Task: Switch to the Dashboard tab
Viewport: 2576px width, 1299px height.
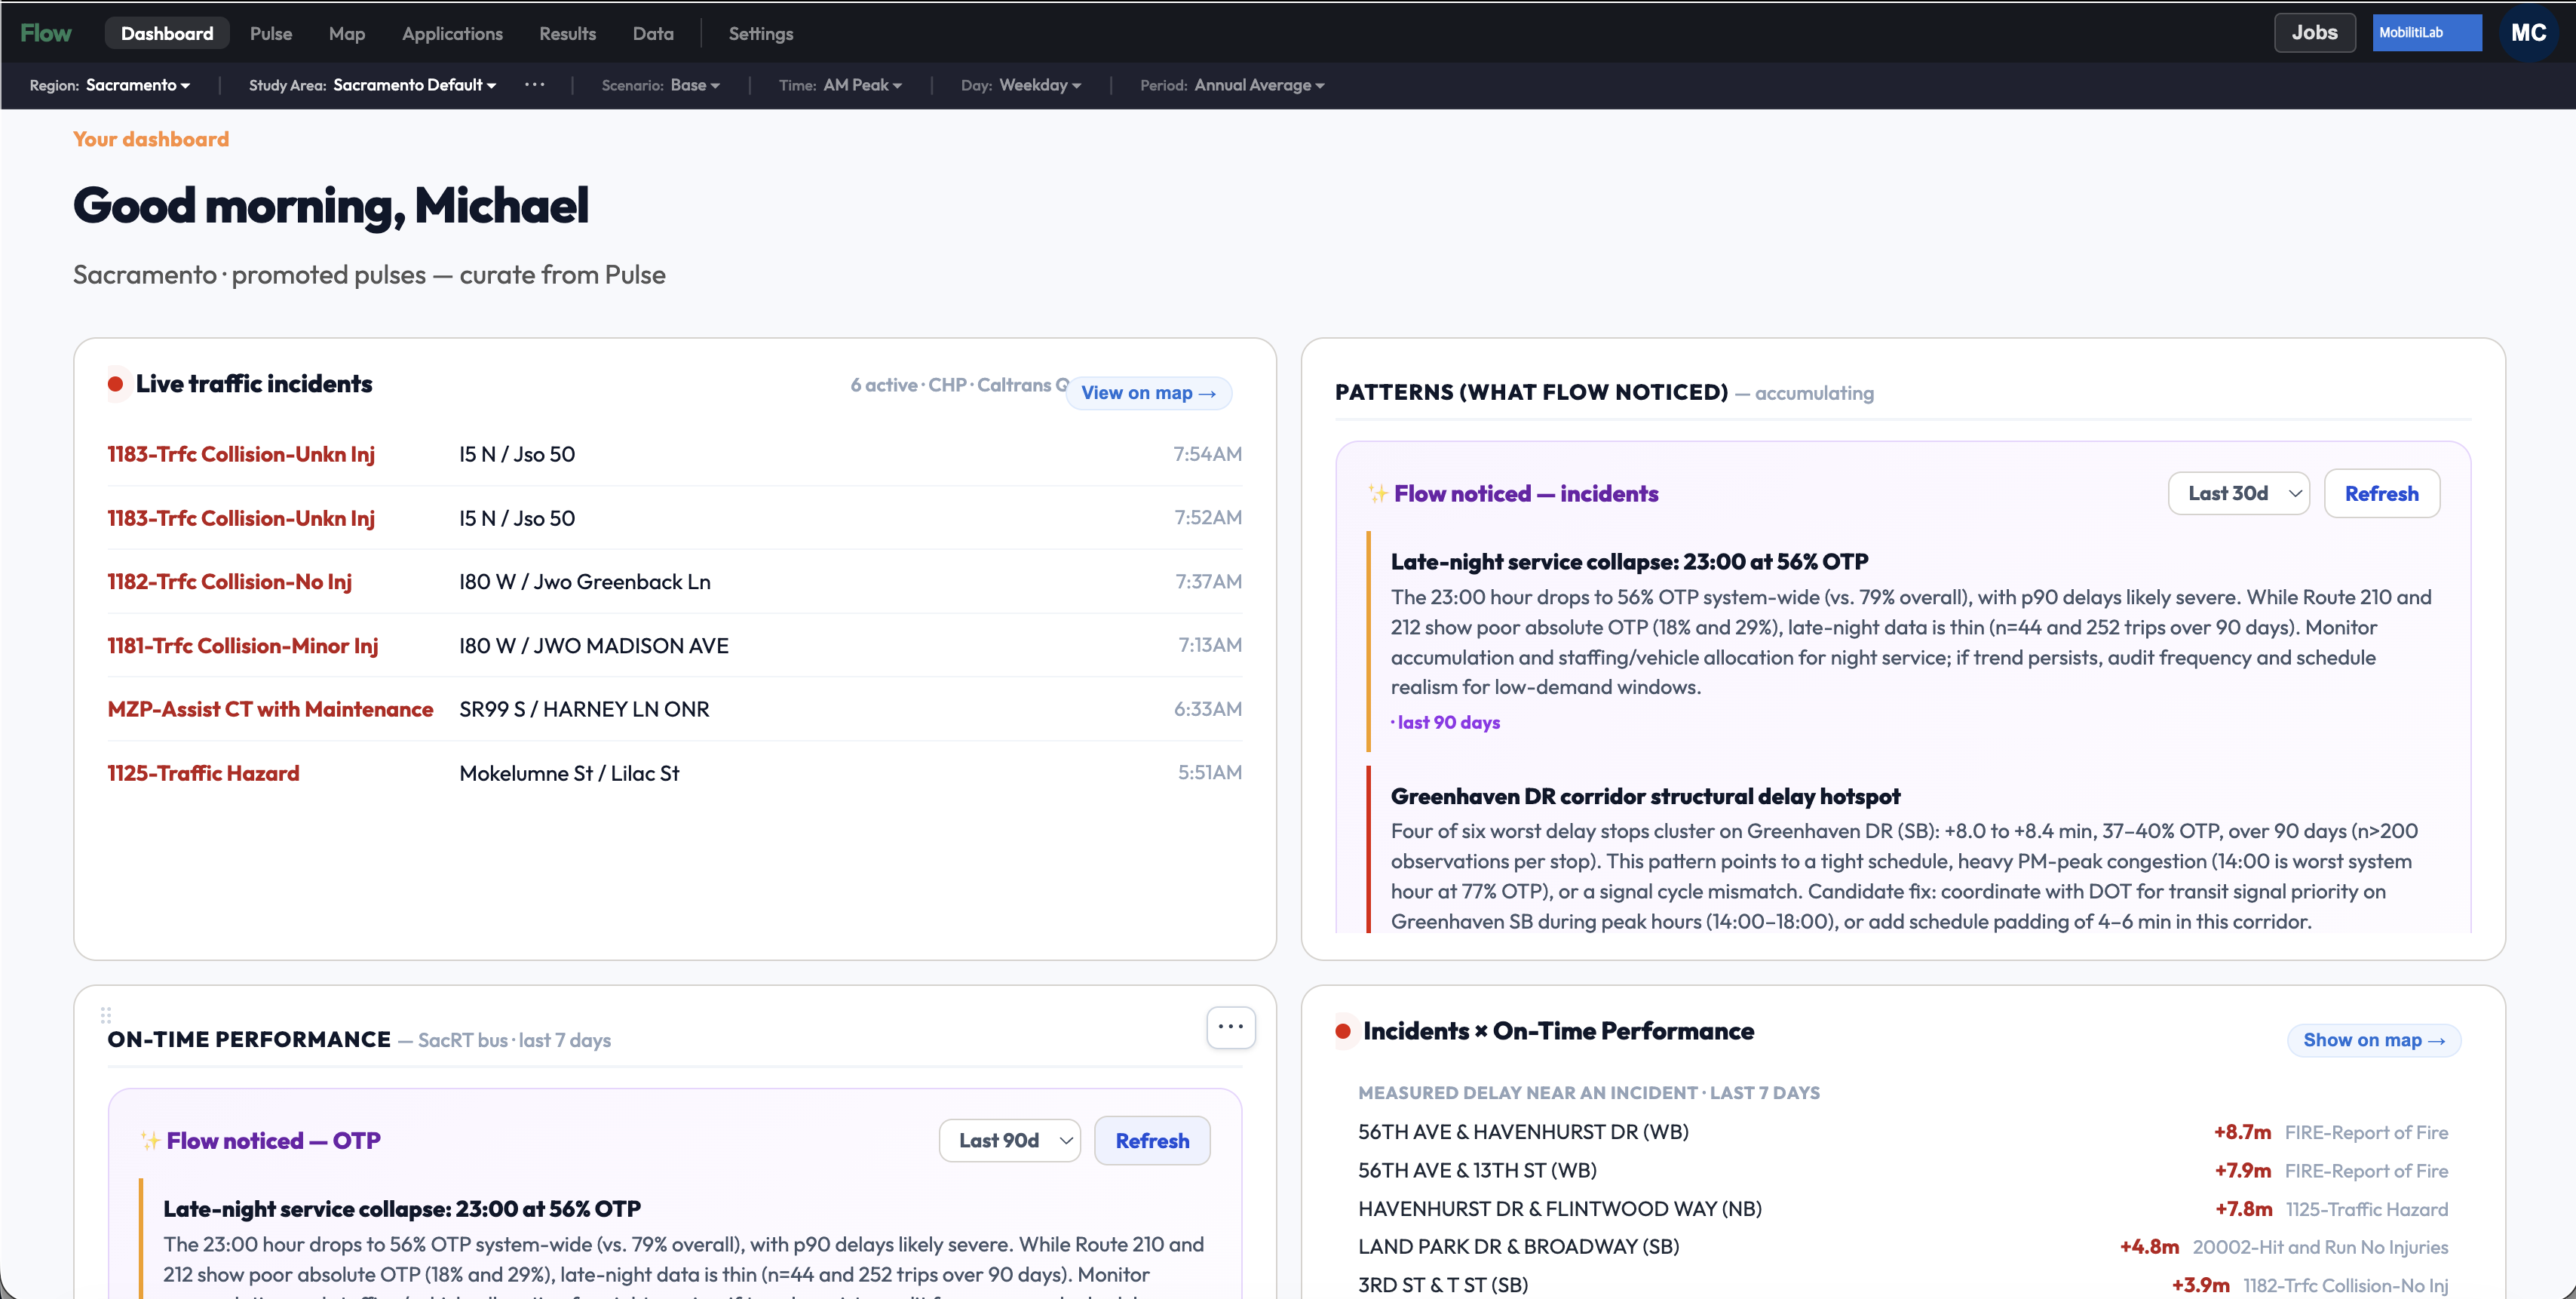Action: 167,33
